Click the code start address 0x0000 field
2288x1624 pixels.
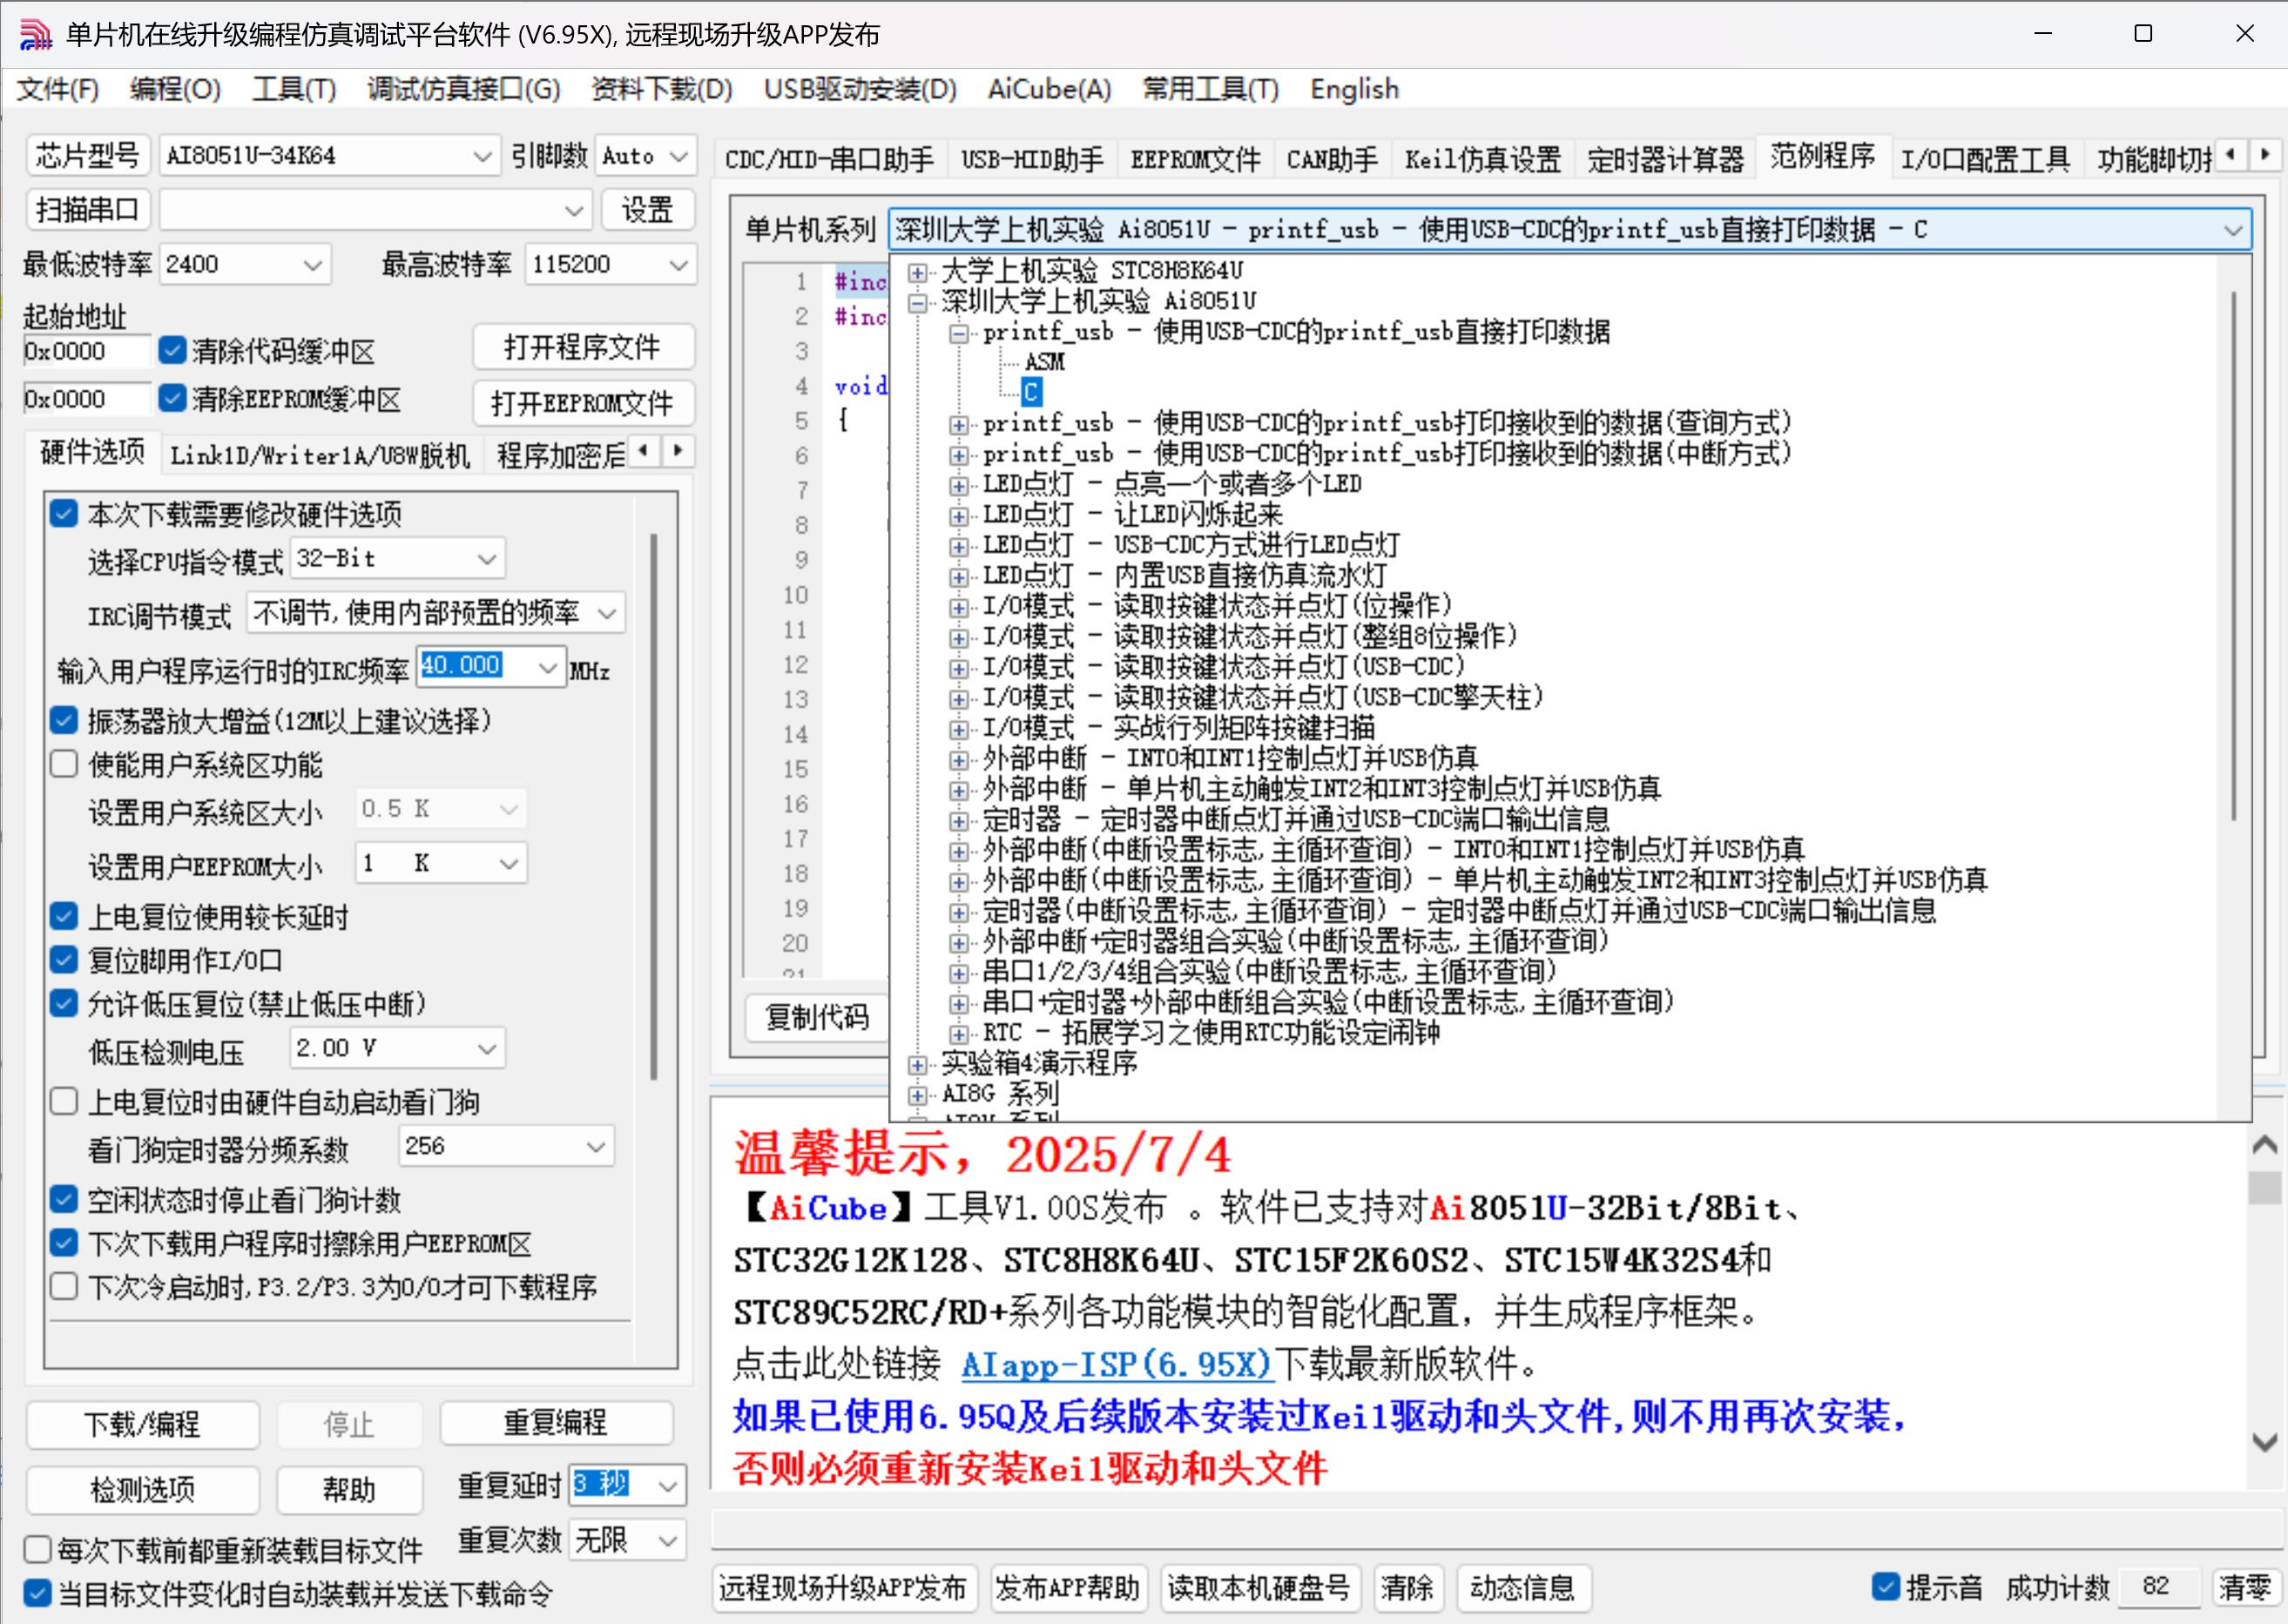(86, 351)
